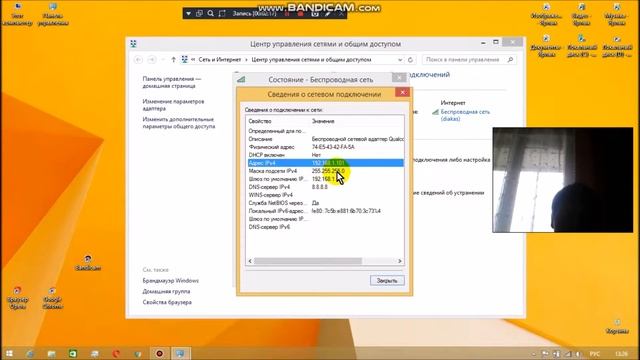Select the highlighted 'Адрес IPv4' row

coord(325,163)
